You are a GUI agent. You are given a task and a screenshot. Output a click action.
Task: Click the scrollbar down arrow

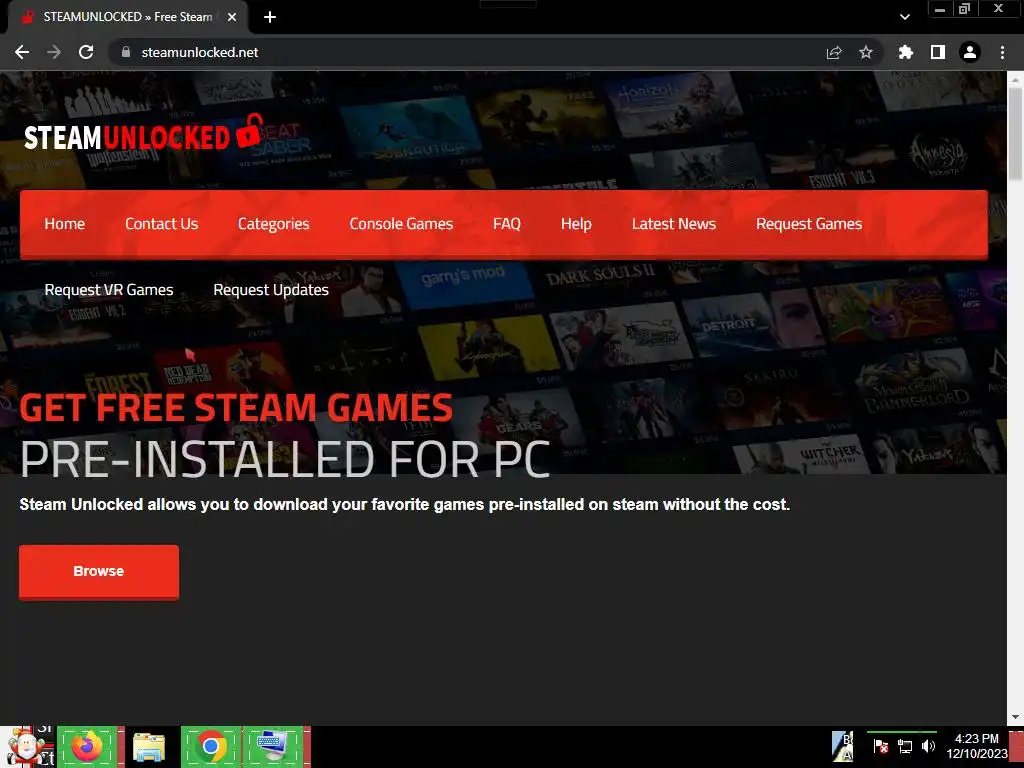tap(1015, 717)
